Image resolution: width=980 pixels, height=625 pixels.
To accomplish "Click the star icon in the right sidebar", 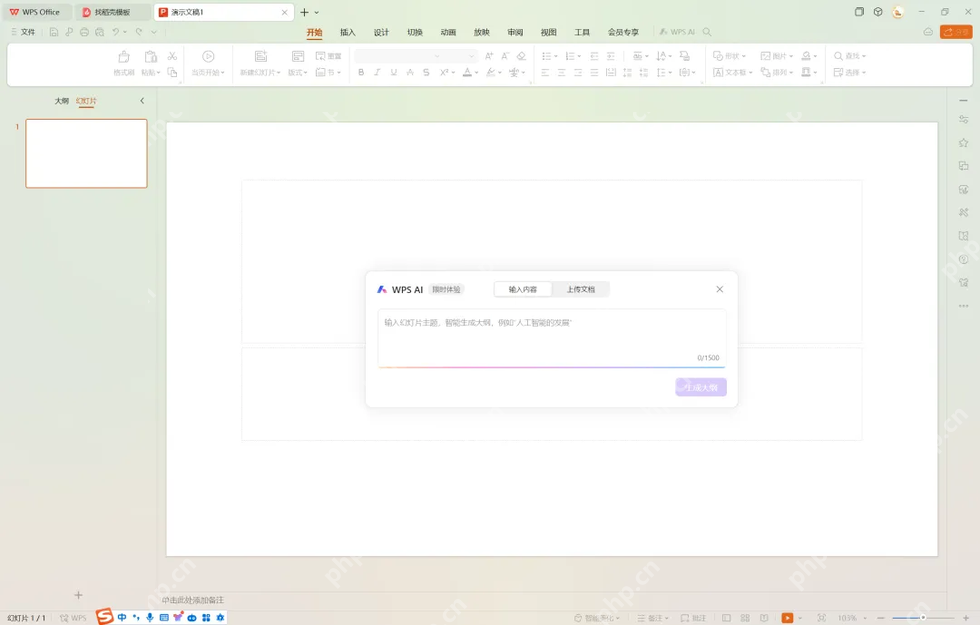I will click(963, 142).
